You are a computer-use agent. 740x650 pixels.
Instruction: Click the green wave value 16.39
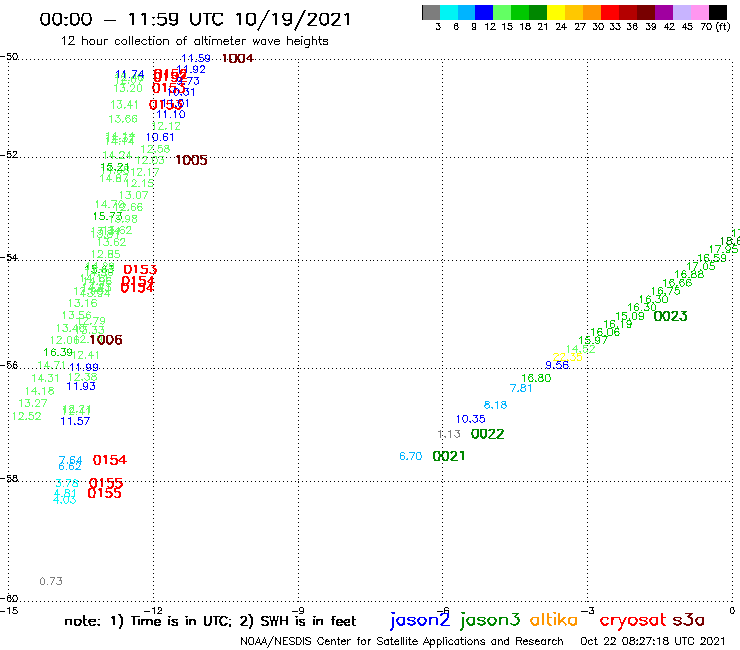coord(58,353)
